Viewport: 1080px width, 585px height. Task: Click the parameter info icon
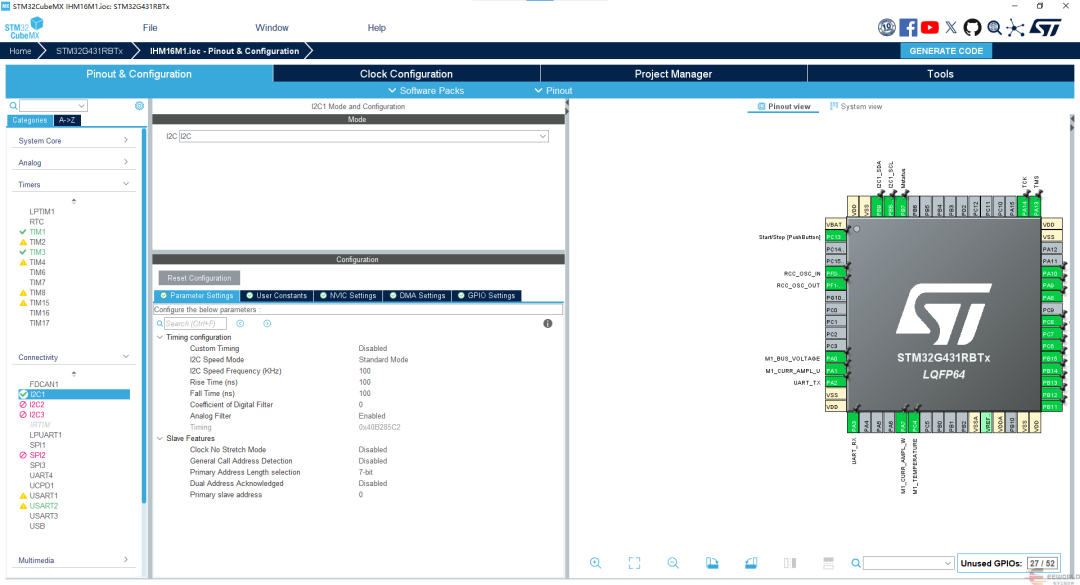[x=548, y=323]
